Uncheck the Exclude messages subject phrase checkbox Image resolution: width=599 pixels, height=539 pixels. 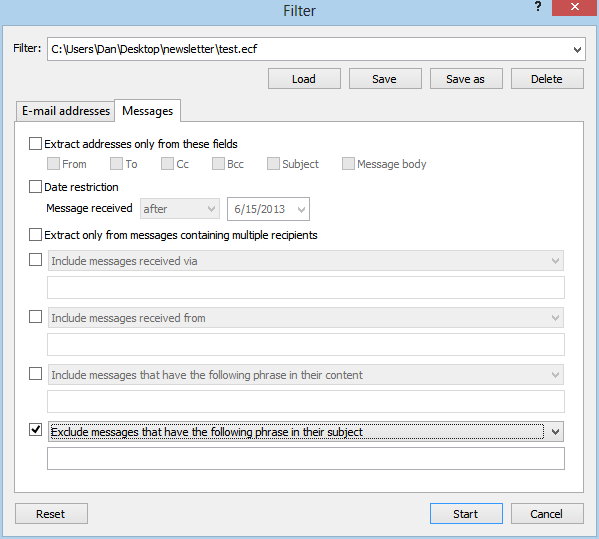pos(36,430)
